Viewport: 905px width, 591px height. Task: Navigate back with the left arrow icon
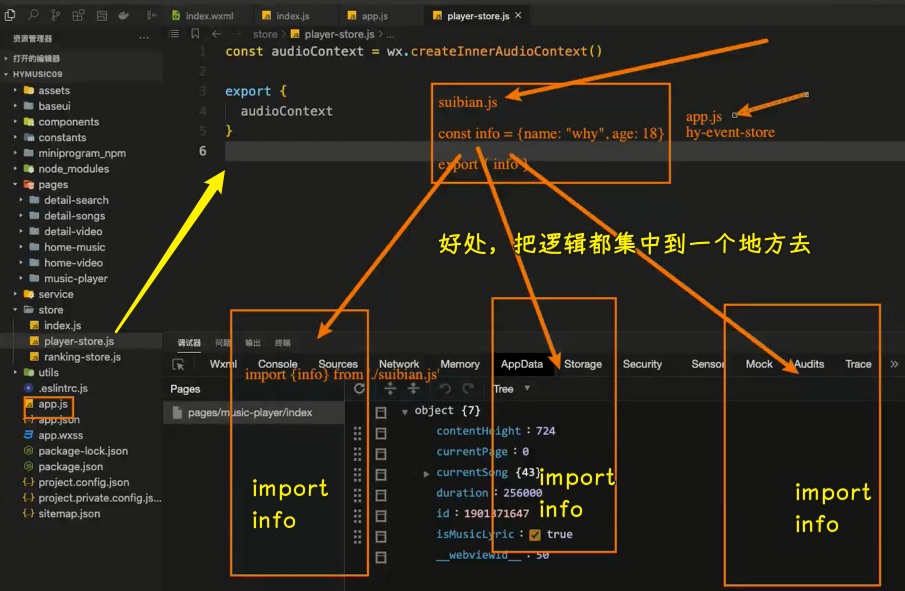point(216,34)
